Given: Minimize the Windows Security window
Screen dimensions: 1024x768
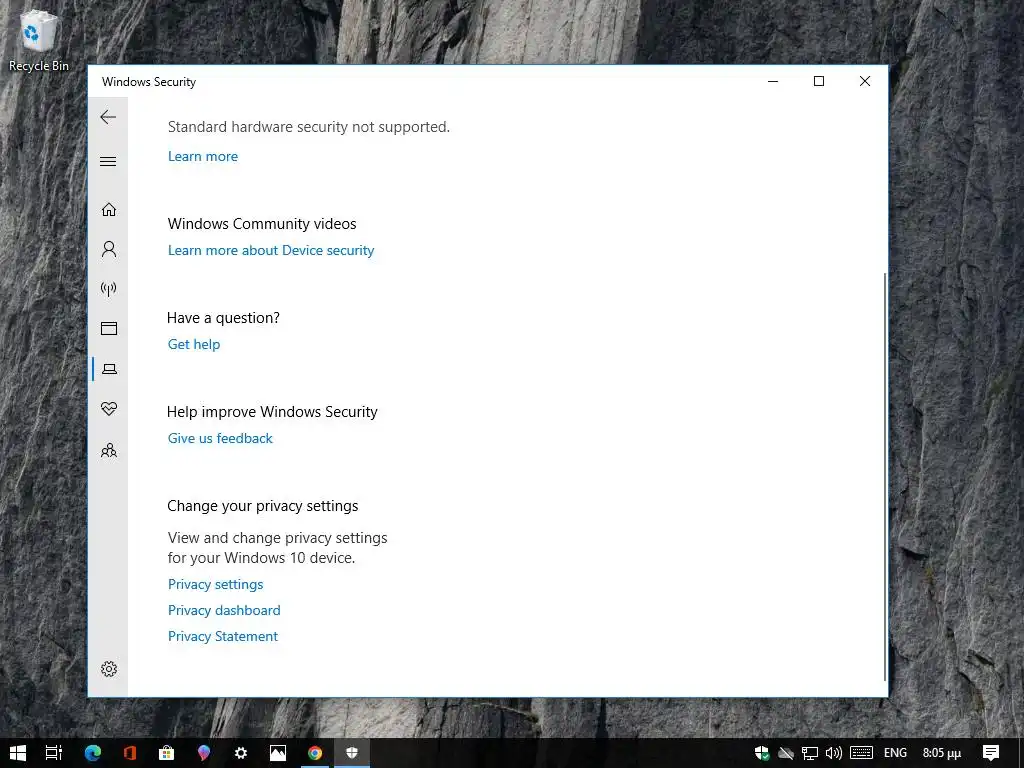Looking at the screenshot, I should [x=773, y=81].
